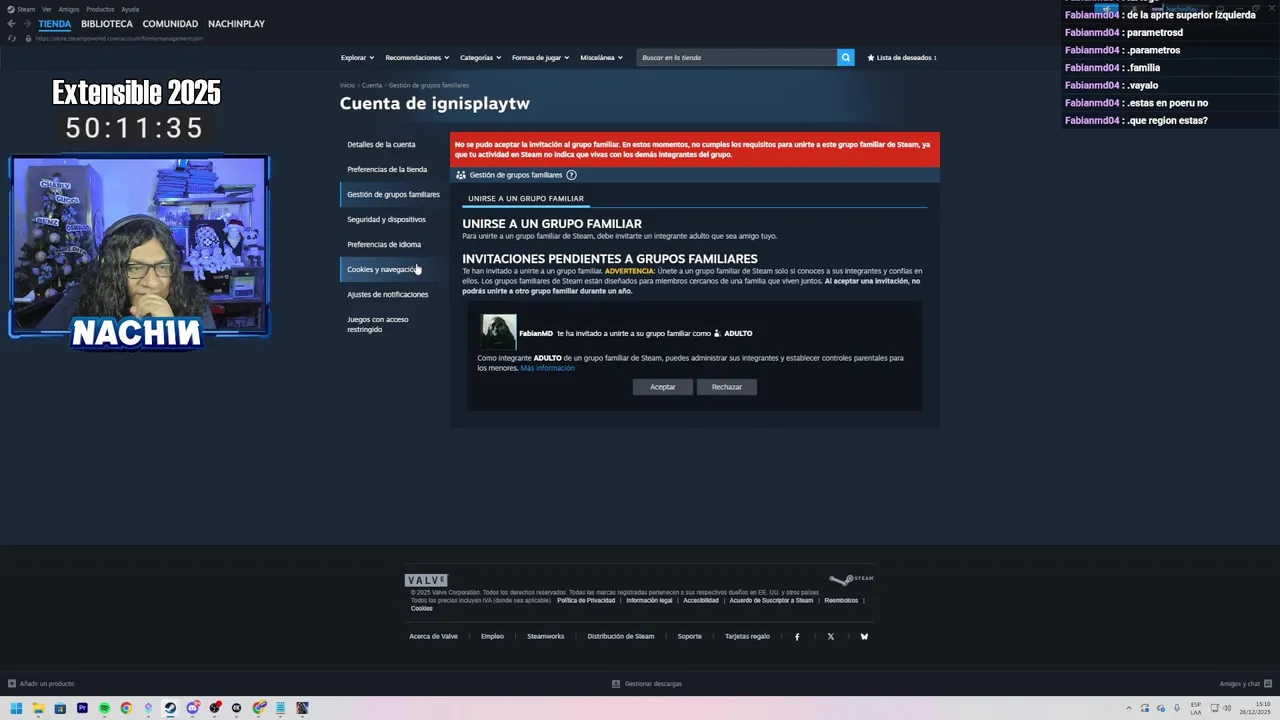
Task: Open Spotify from the taskbar
Action: (104, 708)
